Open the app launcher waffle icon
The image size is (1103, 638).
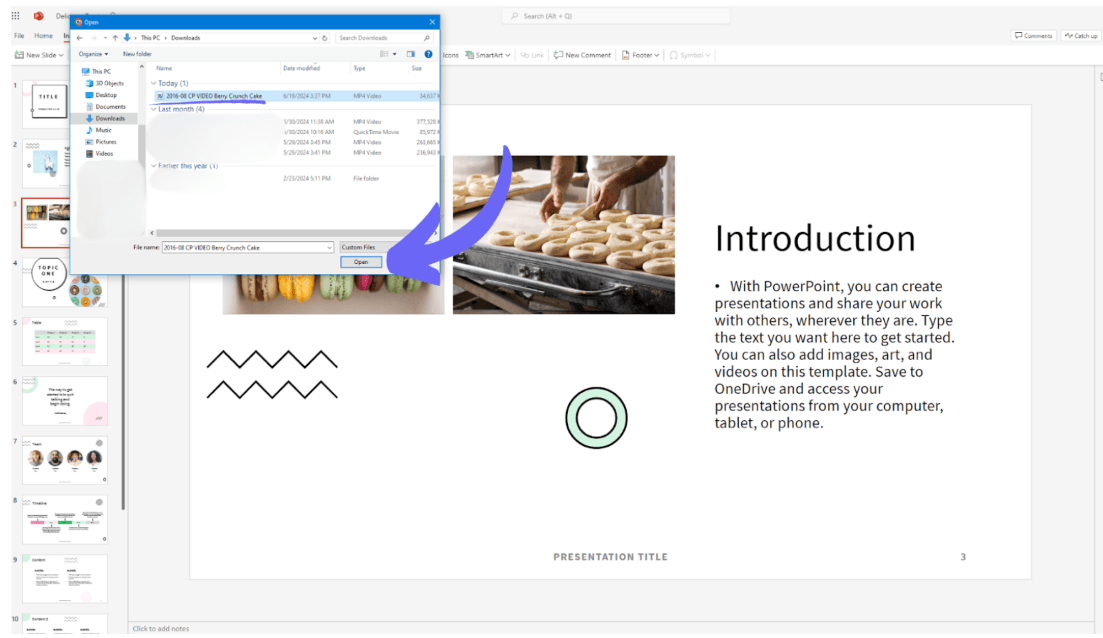click(x=15, y=16)
